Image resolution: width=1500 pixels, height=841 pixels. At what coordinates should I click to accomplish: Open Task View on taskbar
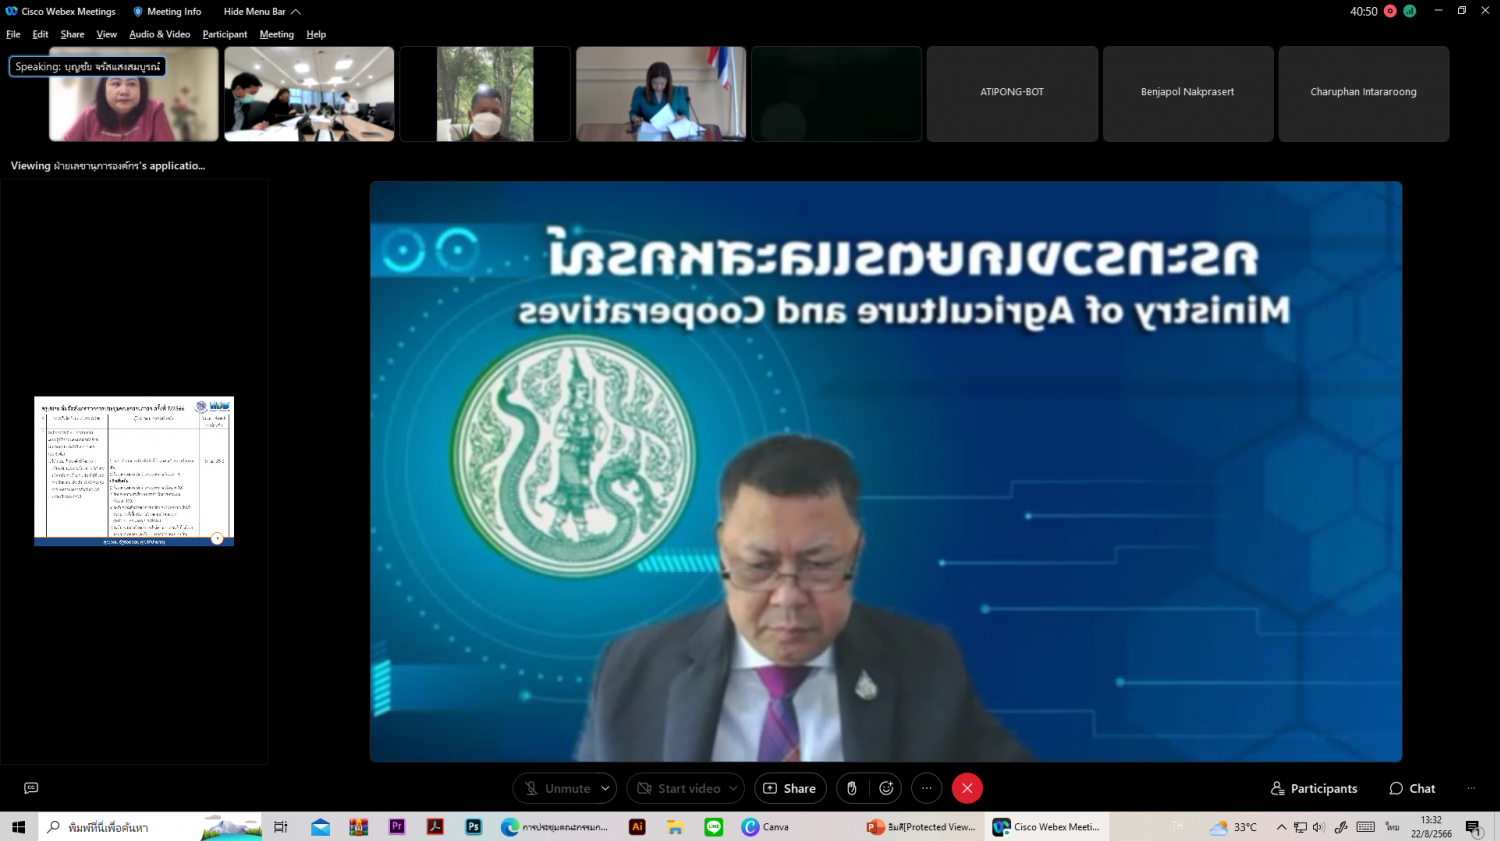pyautogui.click(x=281, y=827)
